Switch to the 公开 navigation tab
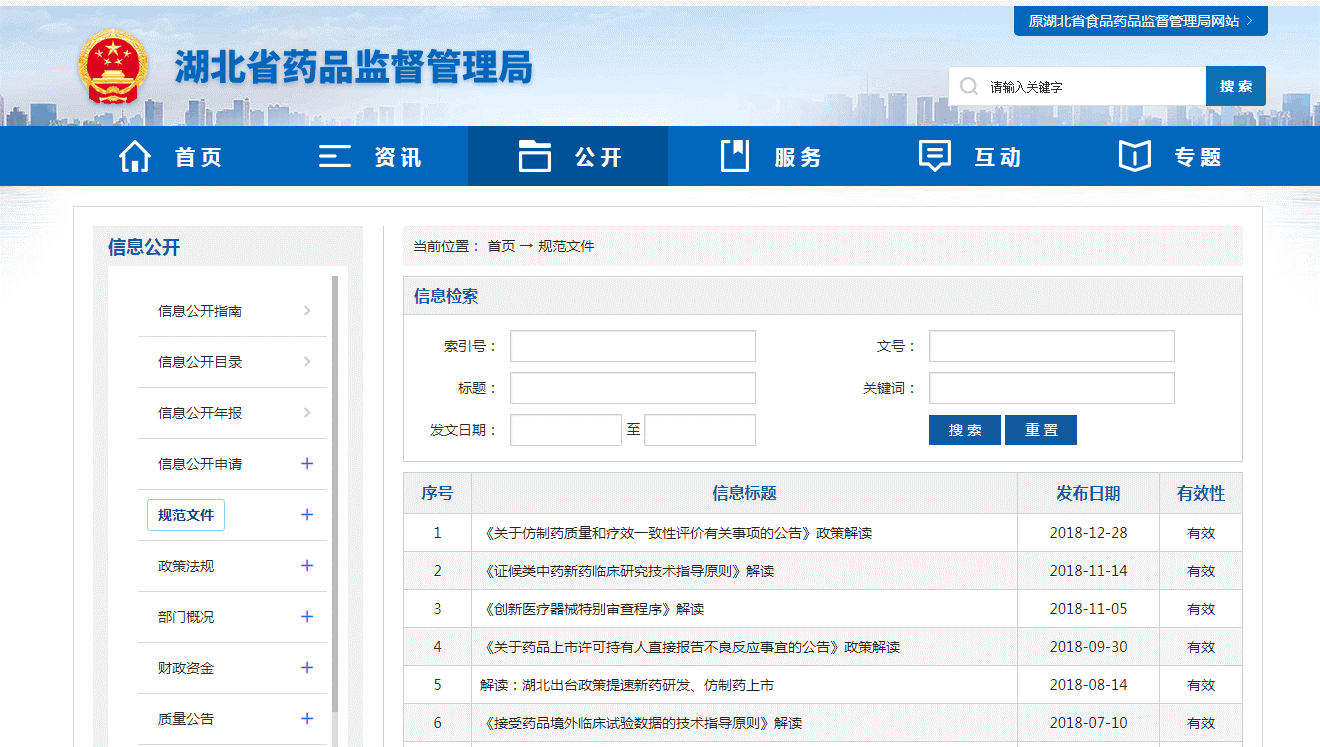The height and width of the screenshot is (747, 1320). 567,156
